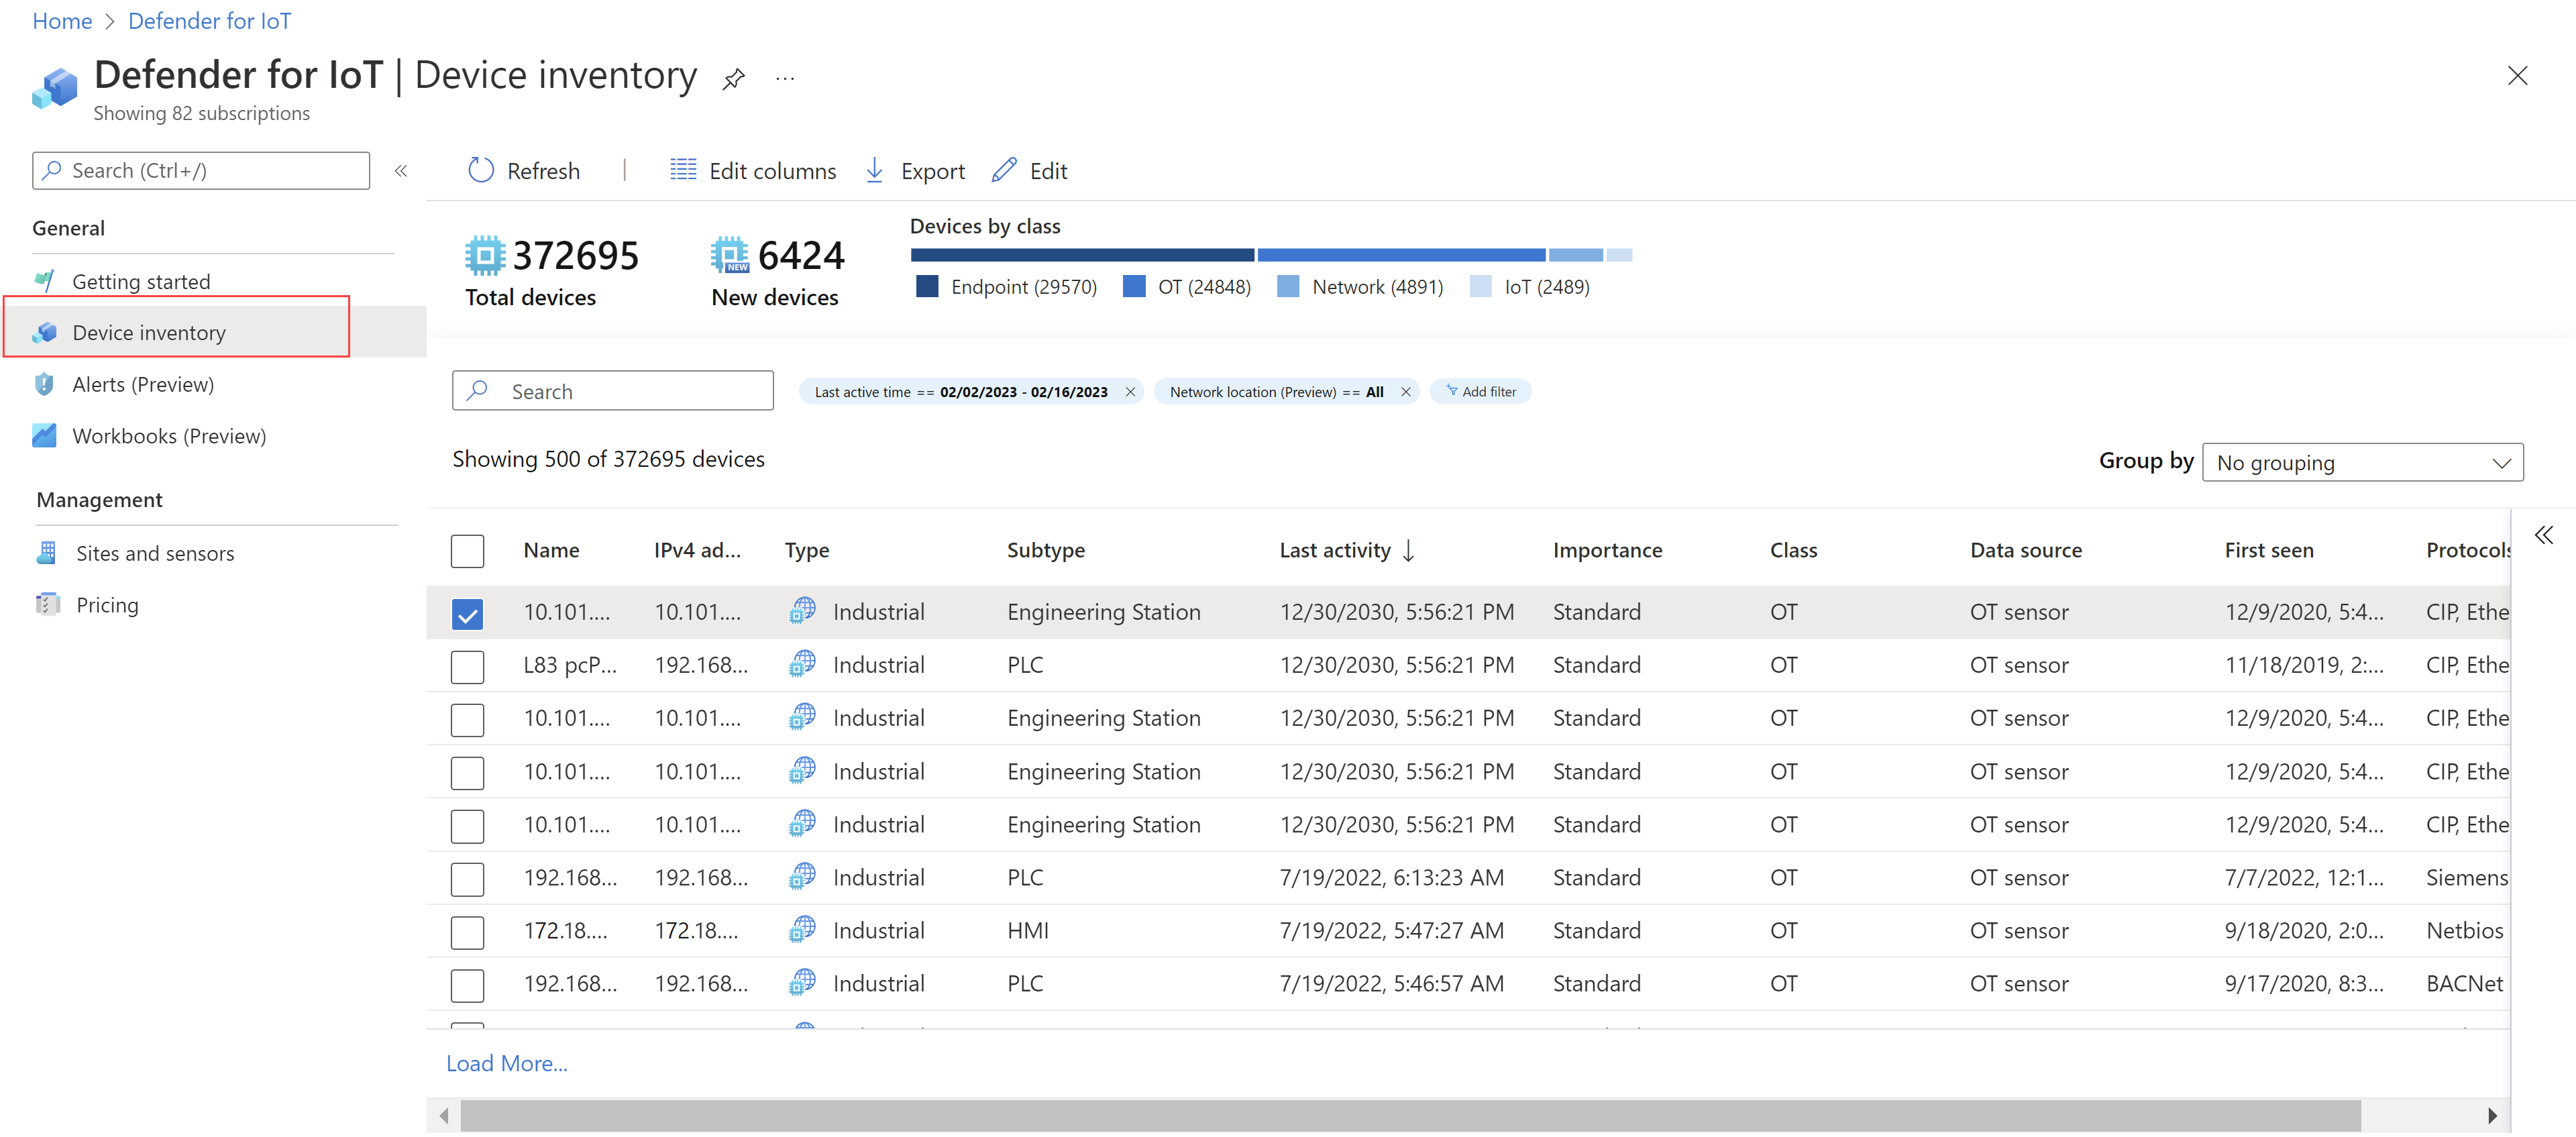Pin the Device inventory page
Screen dimensions: 2576x1137
point(733,78)
